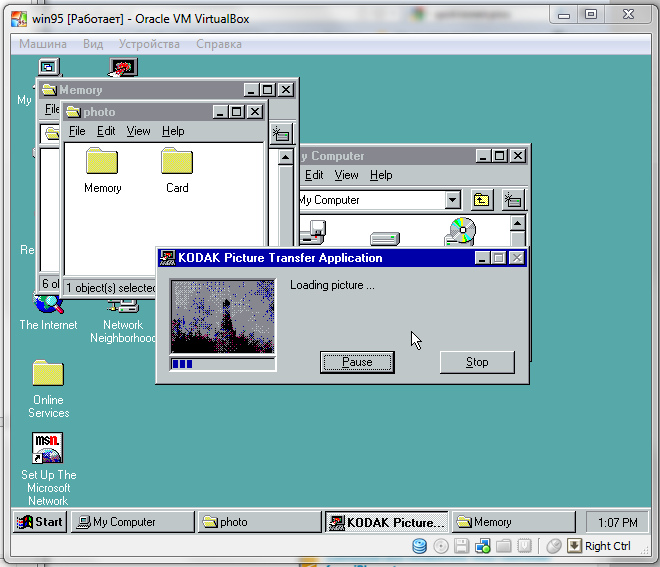Switch to photo taskbar button
Screen dimensions: 660x567
coord(260,522)
